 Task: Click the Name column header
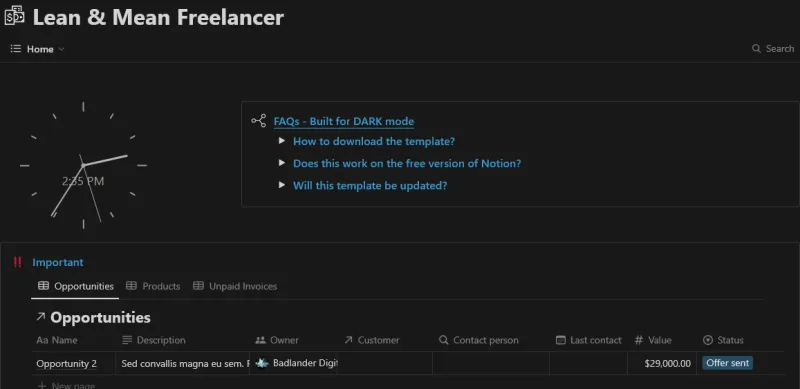pos(57,340)
